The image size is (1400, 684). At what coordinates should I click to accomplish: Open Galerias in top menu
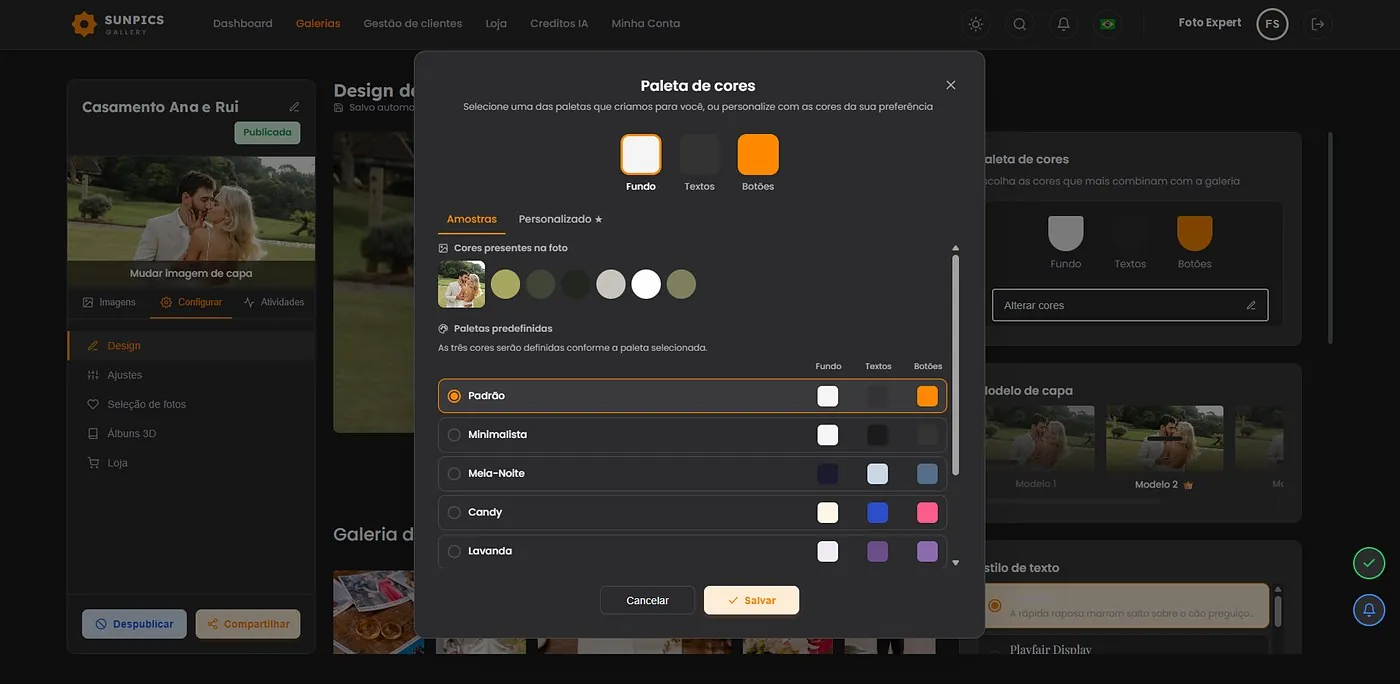pos(318,23)
